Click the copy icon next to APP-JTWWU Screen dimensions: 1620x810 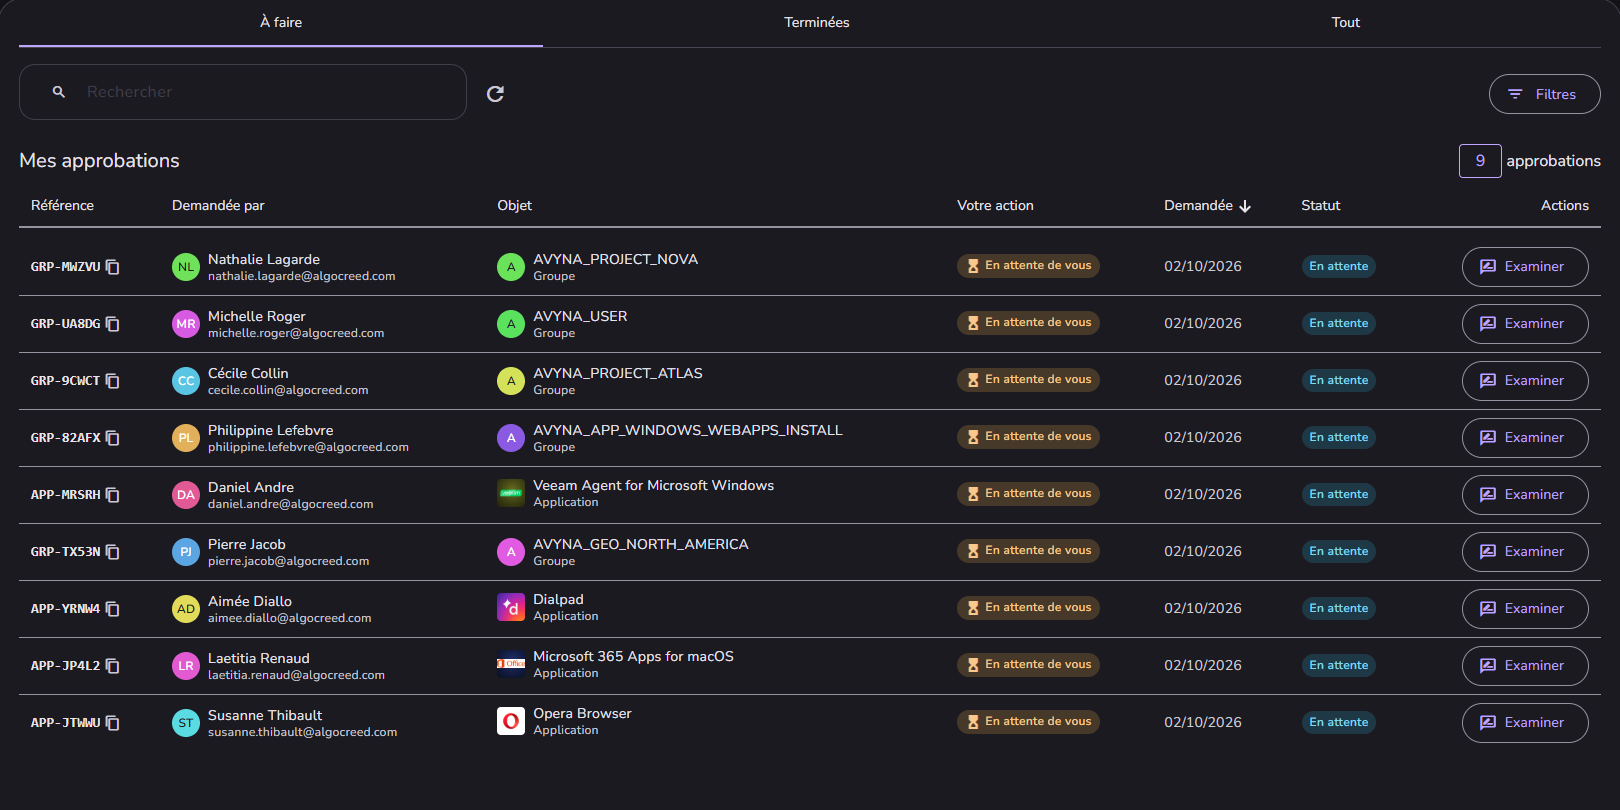click(x=113, y=723)
